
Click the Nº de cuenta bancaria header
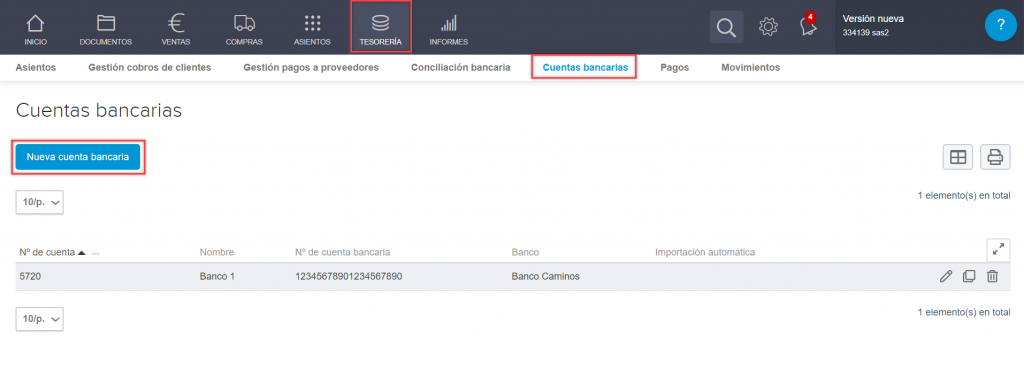343,253
